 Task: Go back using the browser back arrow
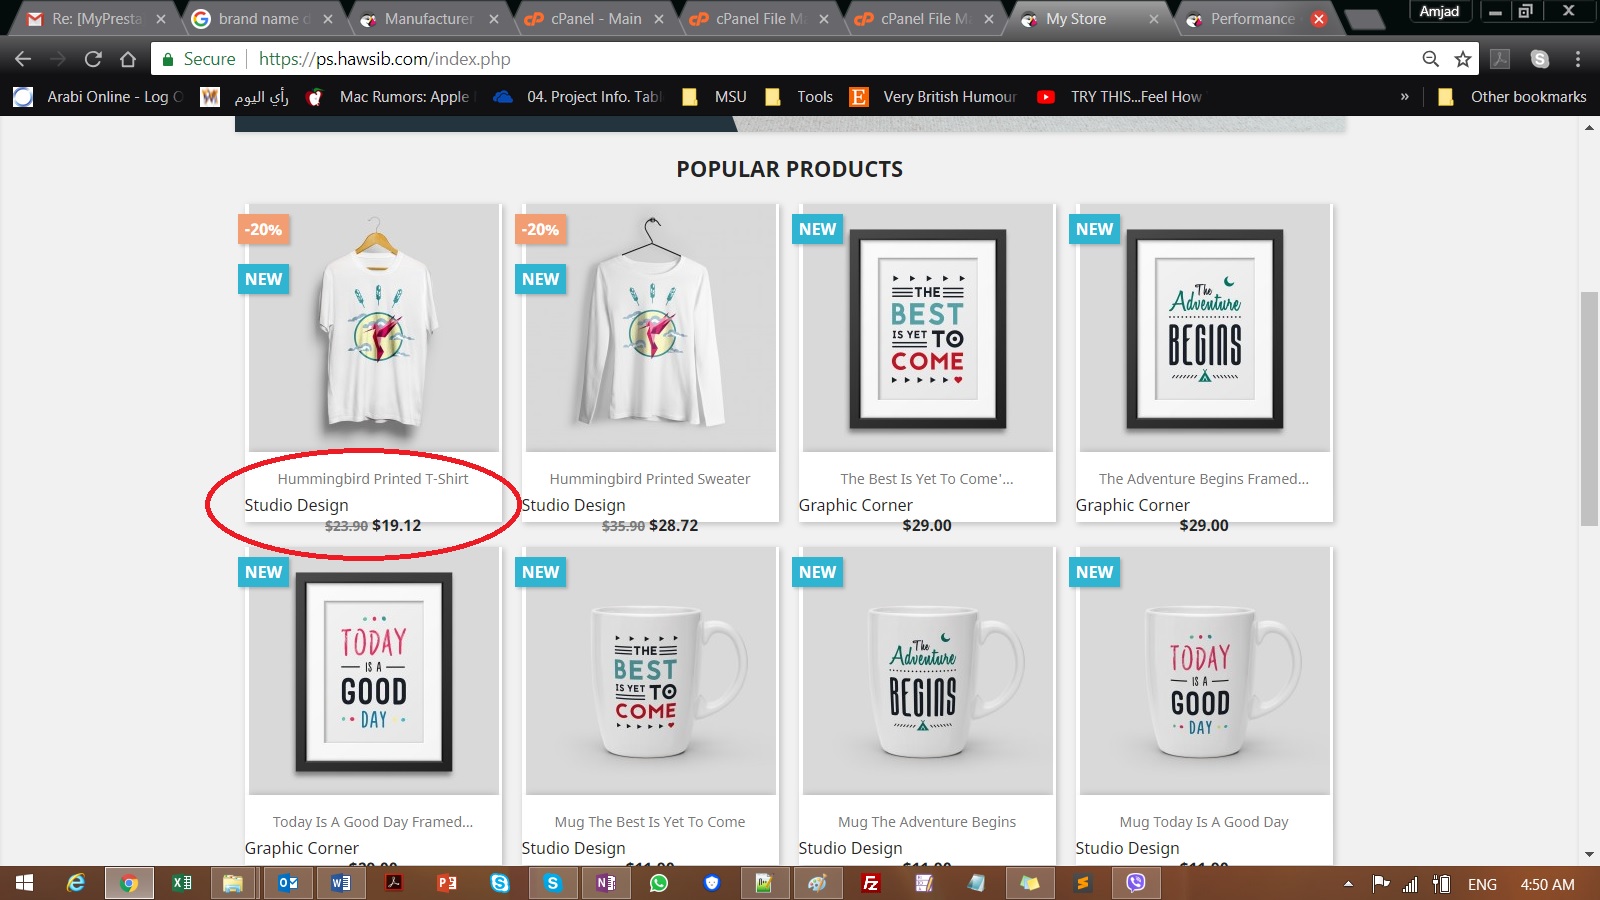click(x=23, y=59)
